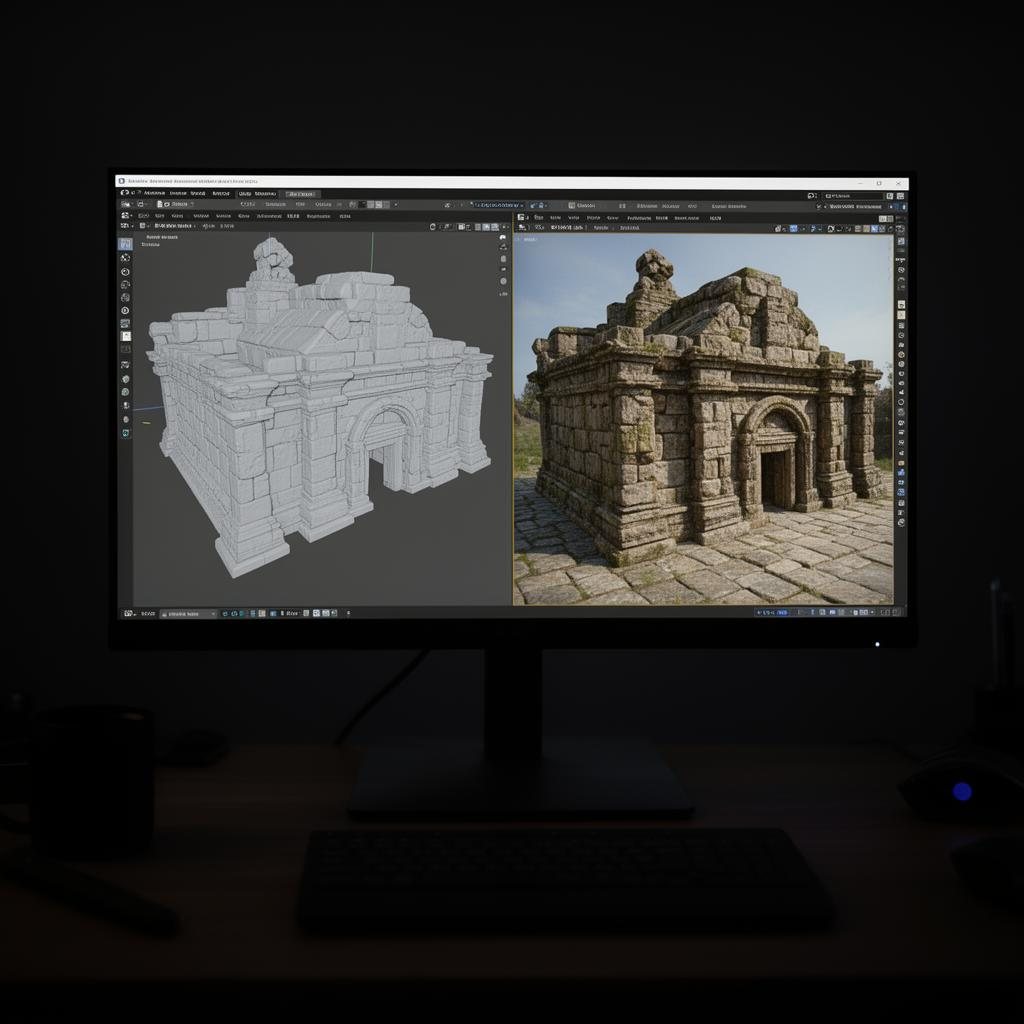Click the blue-highlighted icon in the right viewport header
This screenshot has width=1024, height=1024.
793,229
